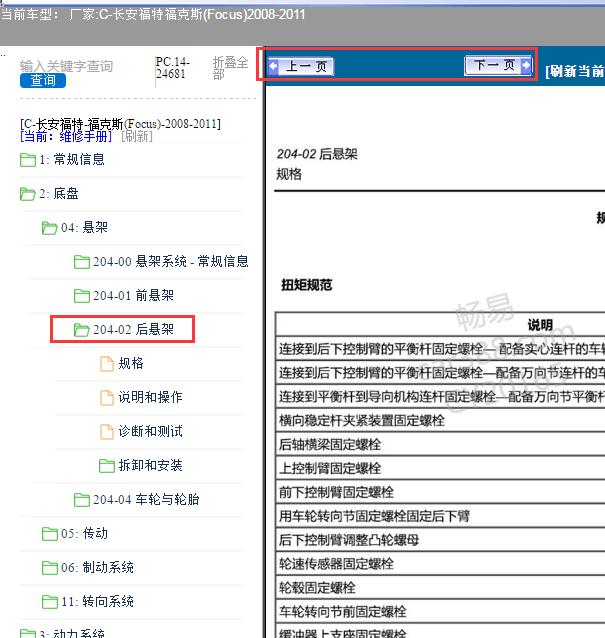This screenshot has width=605, height=638.
Task: Click the 轮毂固定螺栓 table row
Action: 440,588
